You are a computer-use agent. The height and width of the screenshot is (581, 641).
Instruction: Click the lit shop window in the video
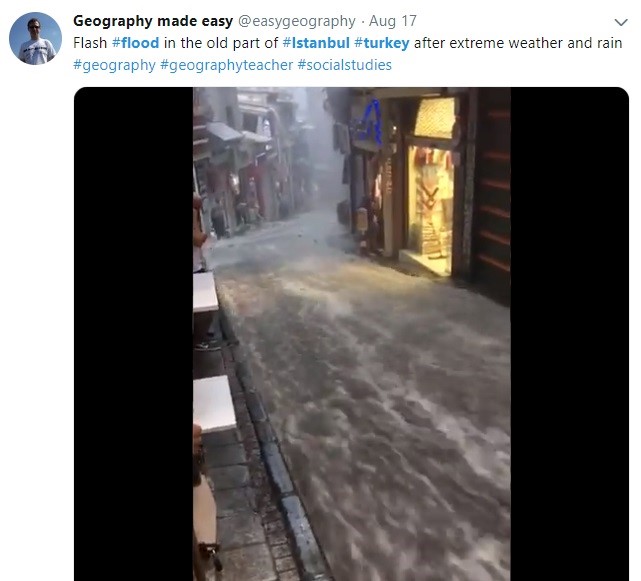coord(430,204)
